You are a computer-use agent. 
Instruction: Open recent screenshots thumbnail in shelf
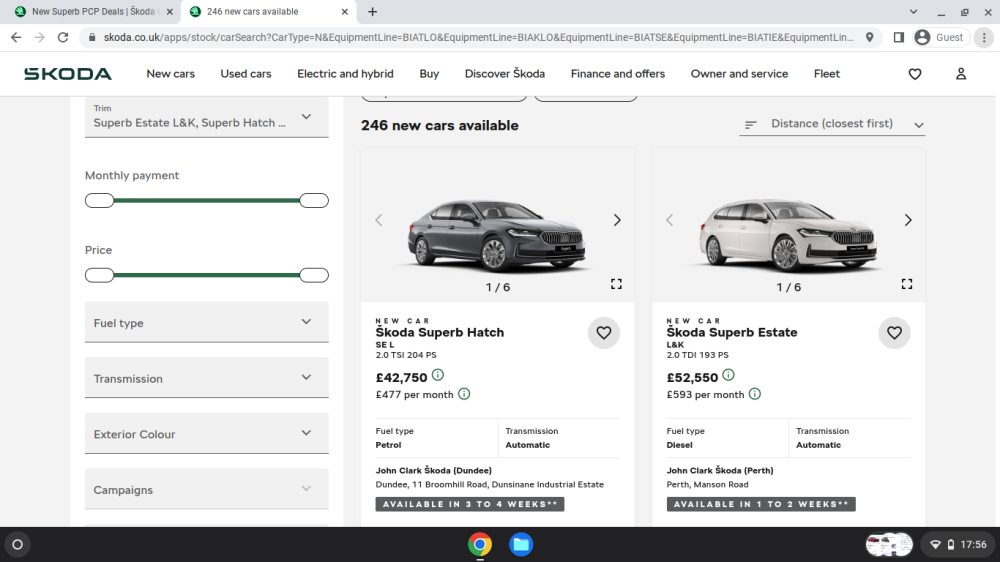(x=888, y=544)
